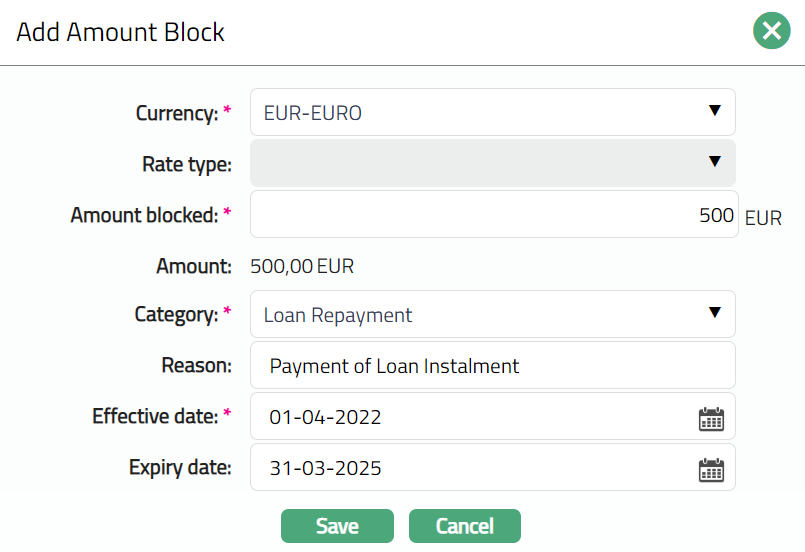Close the Add Amount Block dialog

[x=771, y=31]
